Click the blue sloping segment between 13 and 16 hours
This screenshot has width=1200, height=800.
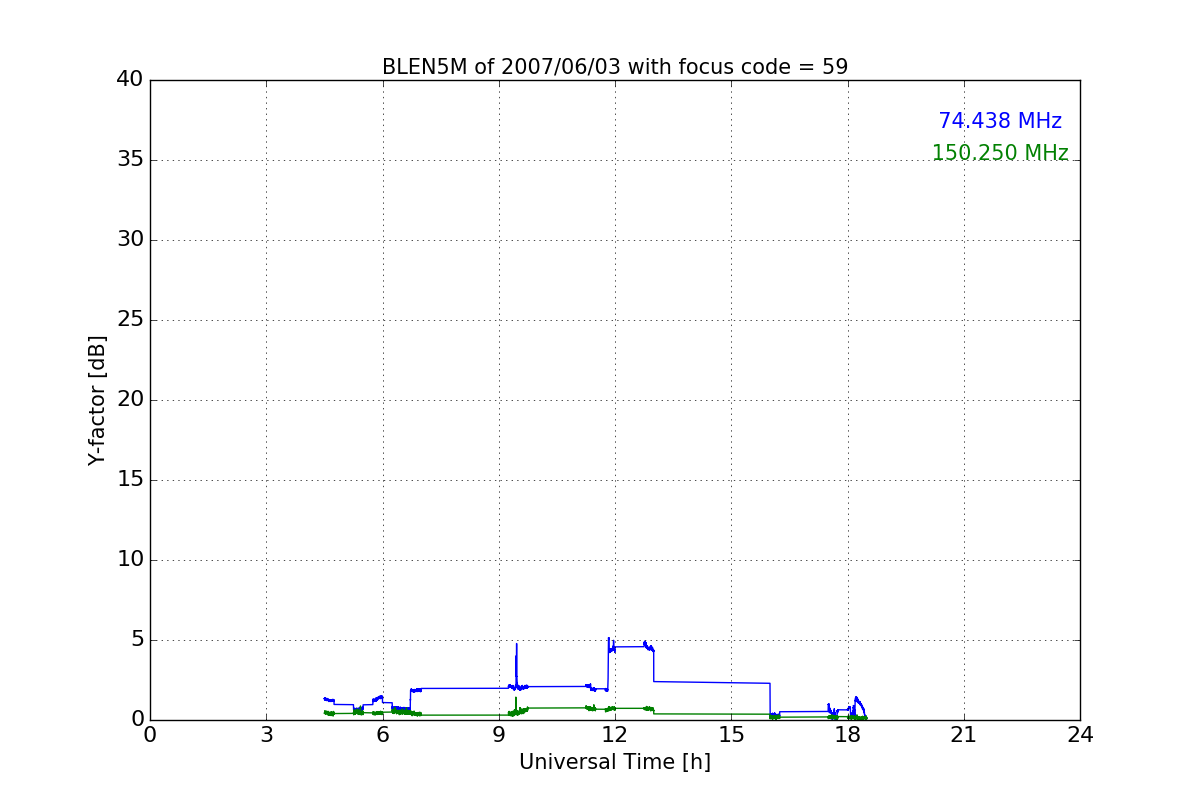(x=712, y=682)
